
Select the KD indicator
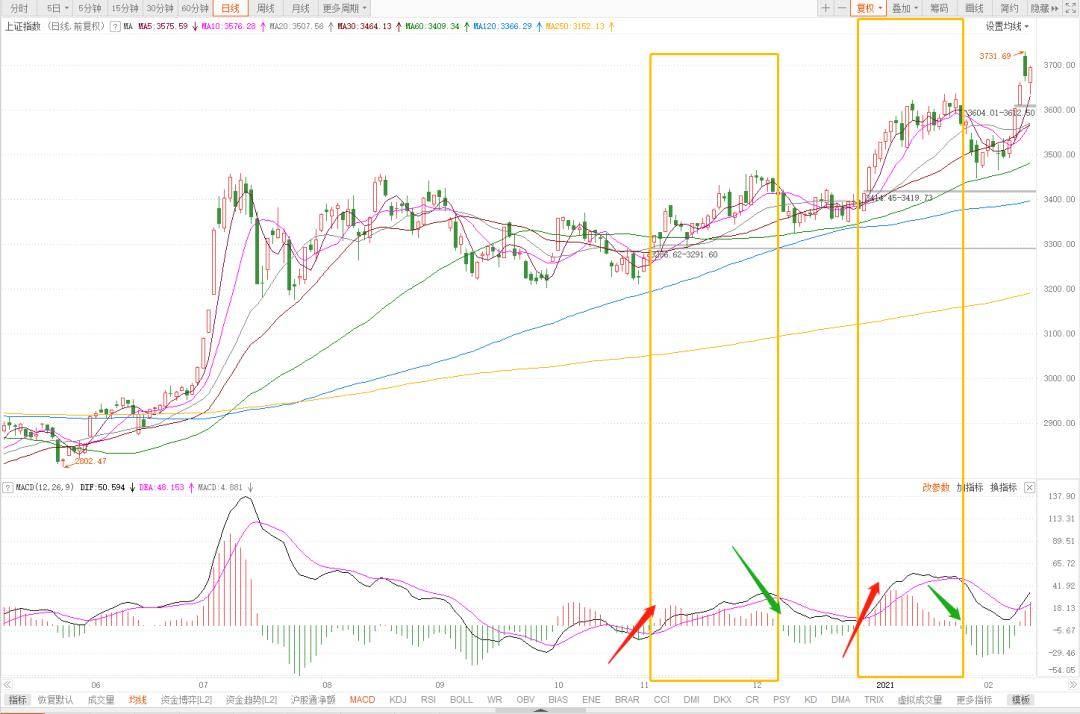(x=811, y=700)
